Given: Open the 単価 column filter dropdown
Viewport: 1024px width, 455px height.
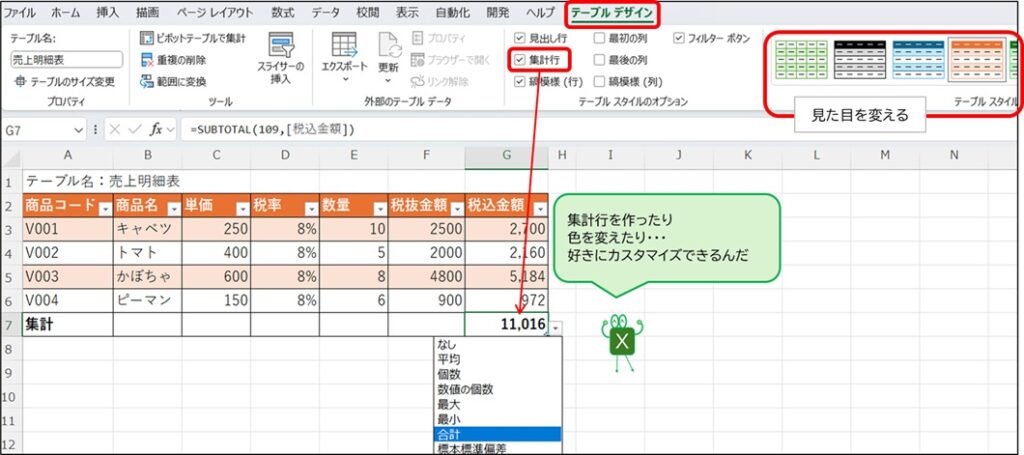Looking at the screenshot, I should point(242,209).
